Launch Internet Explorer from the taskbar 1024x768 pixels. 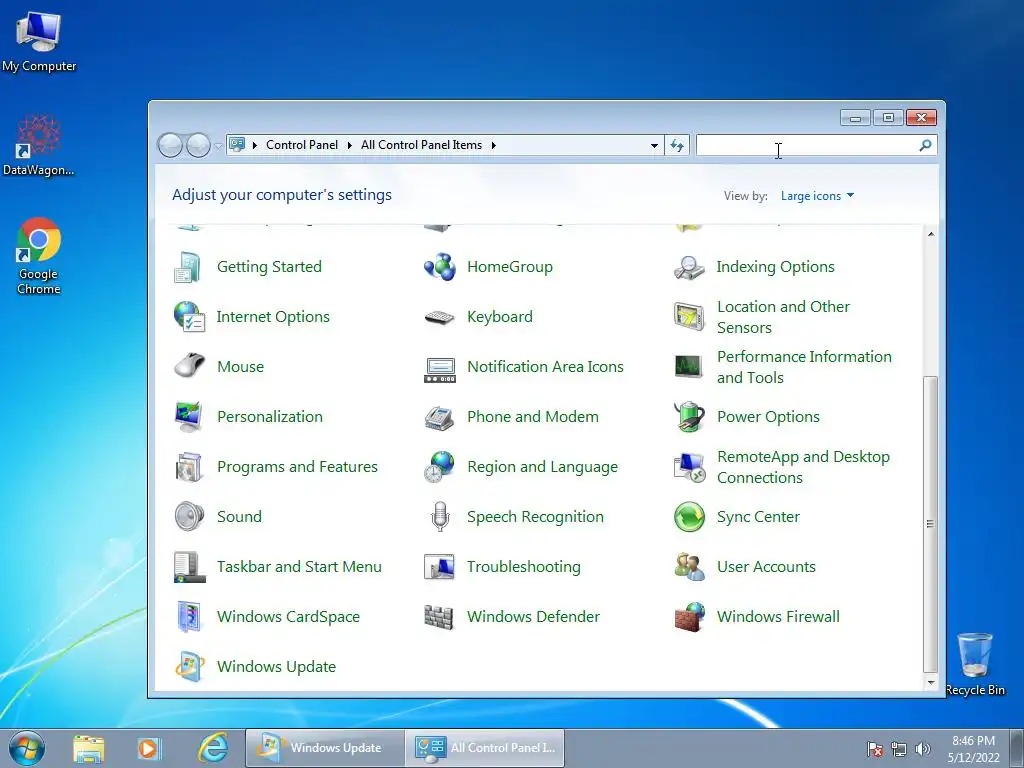[x=214, y=748]
